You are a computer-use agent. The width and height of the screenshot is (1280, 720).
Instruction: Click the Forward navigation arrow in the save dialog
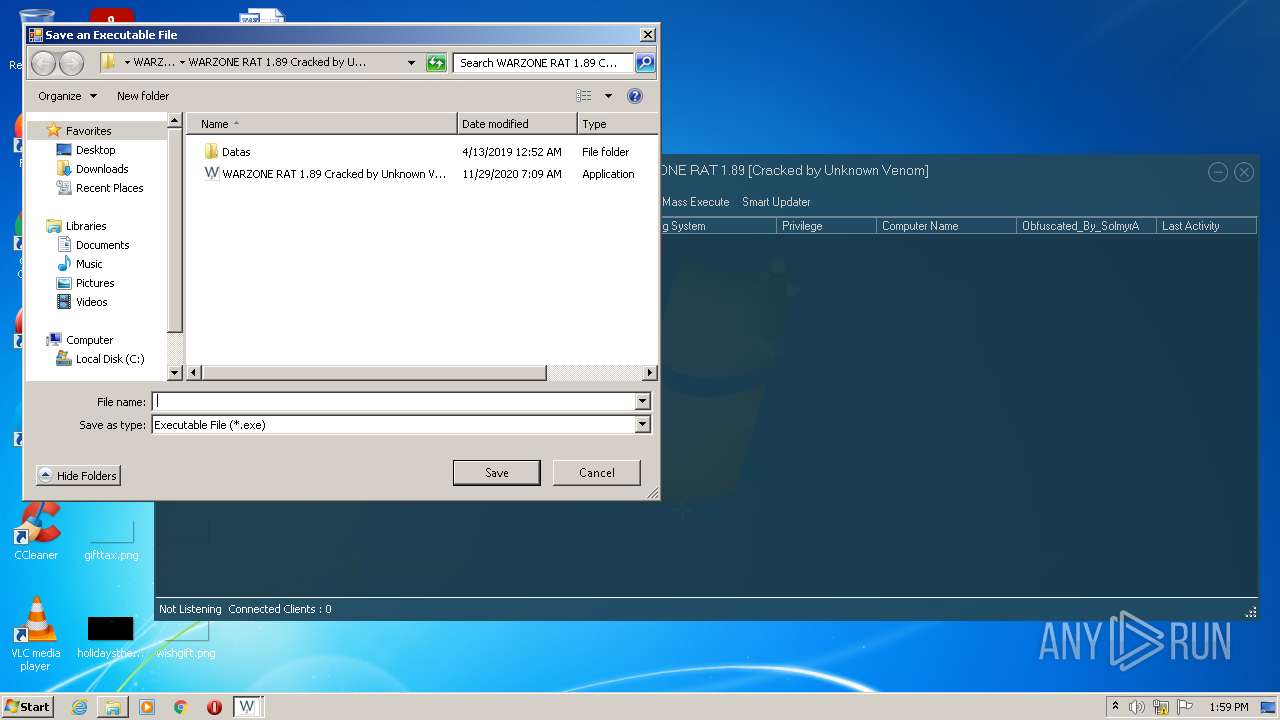click(x=71, y=63)
